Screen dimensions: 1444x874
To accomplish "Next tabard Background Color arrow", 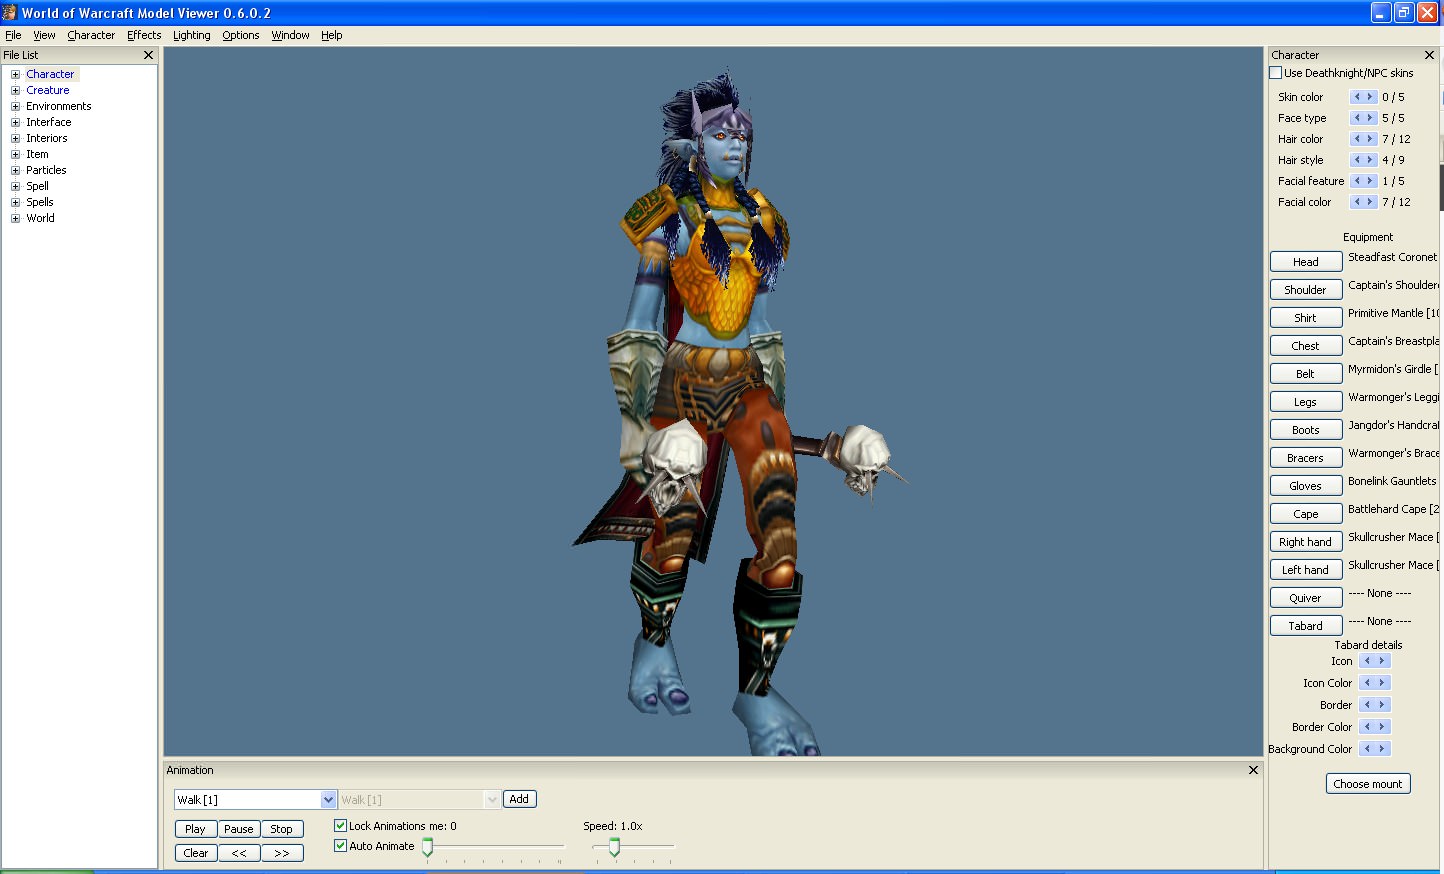I will [x=1382, y=749].
